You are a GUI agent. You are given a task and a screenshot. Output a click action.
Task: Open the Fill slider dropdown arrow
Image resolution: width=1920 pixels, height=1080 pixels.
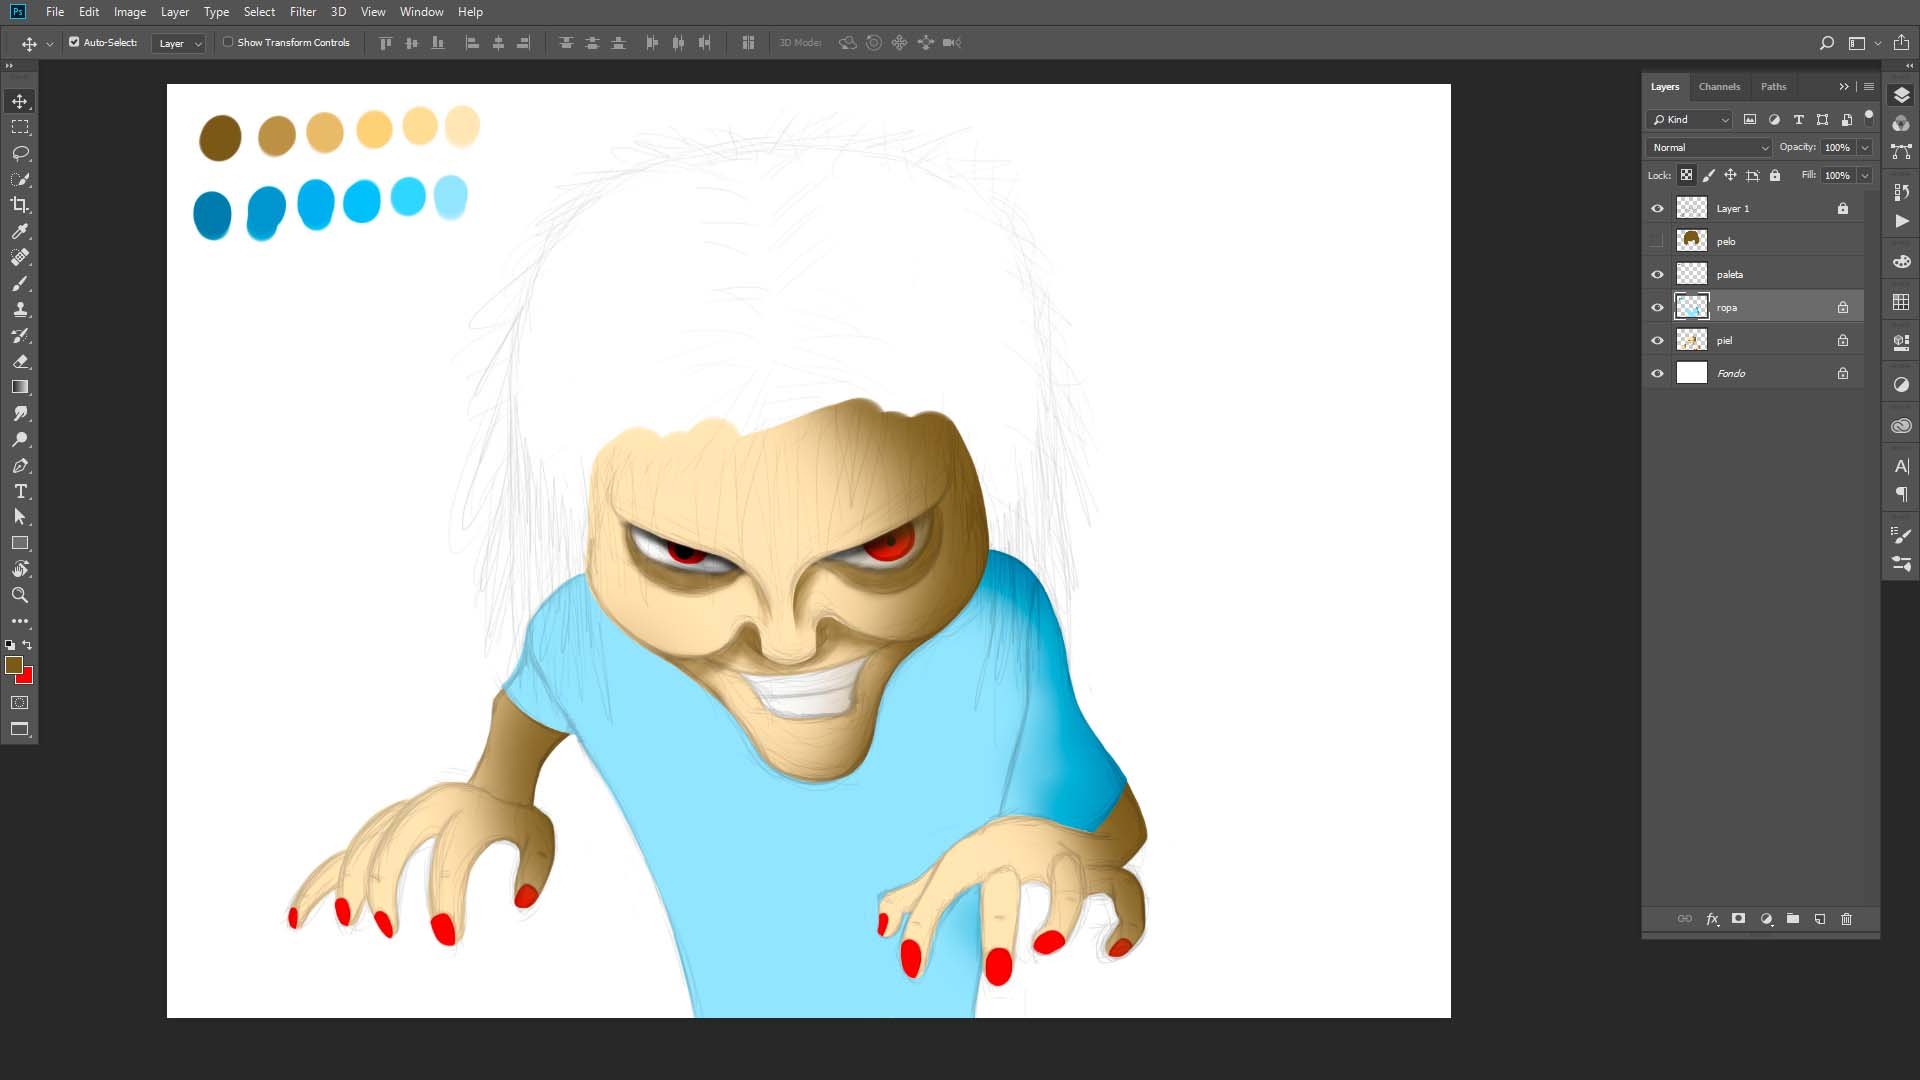point(1865,175)
